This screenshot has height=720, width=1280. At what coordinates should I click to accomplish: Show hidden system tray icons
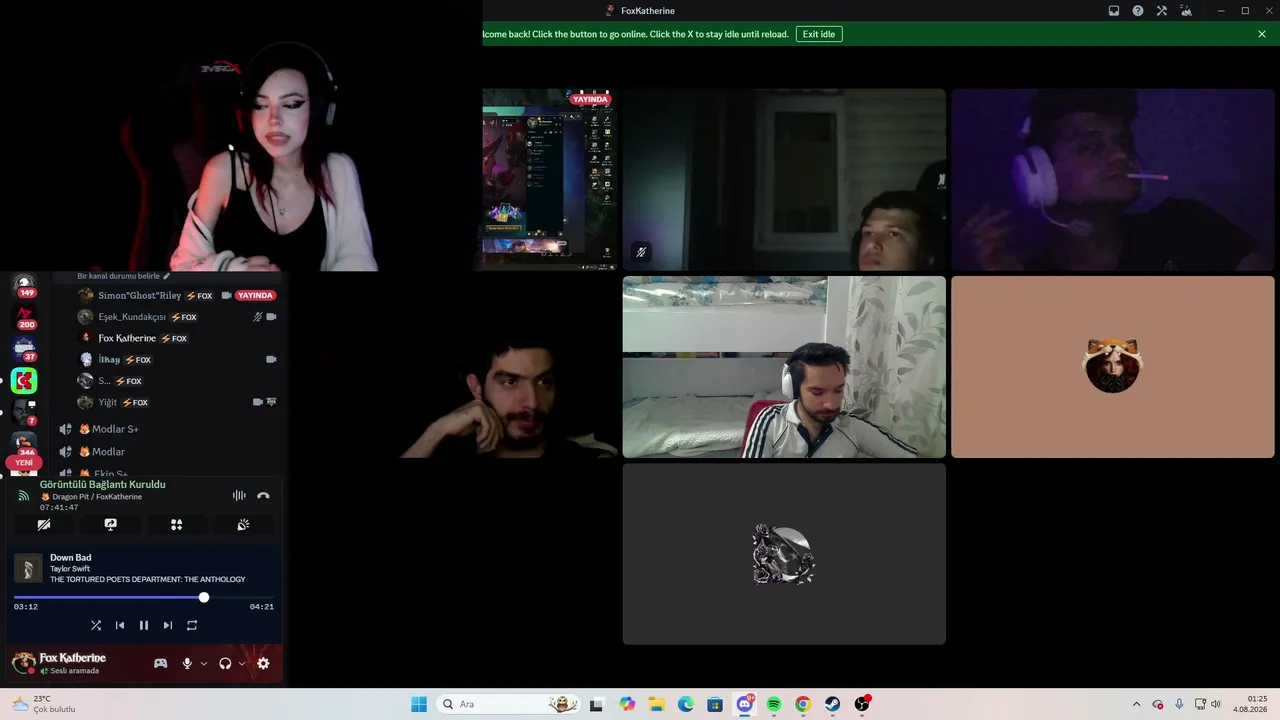(x=1136, y=704)
